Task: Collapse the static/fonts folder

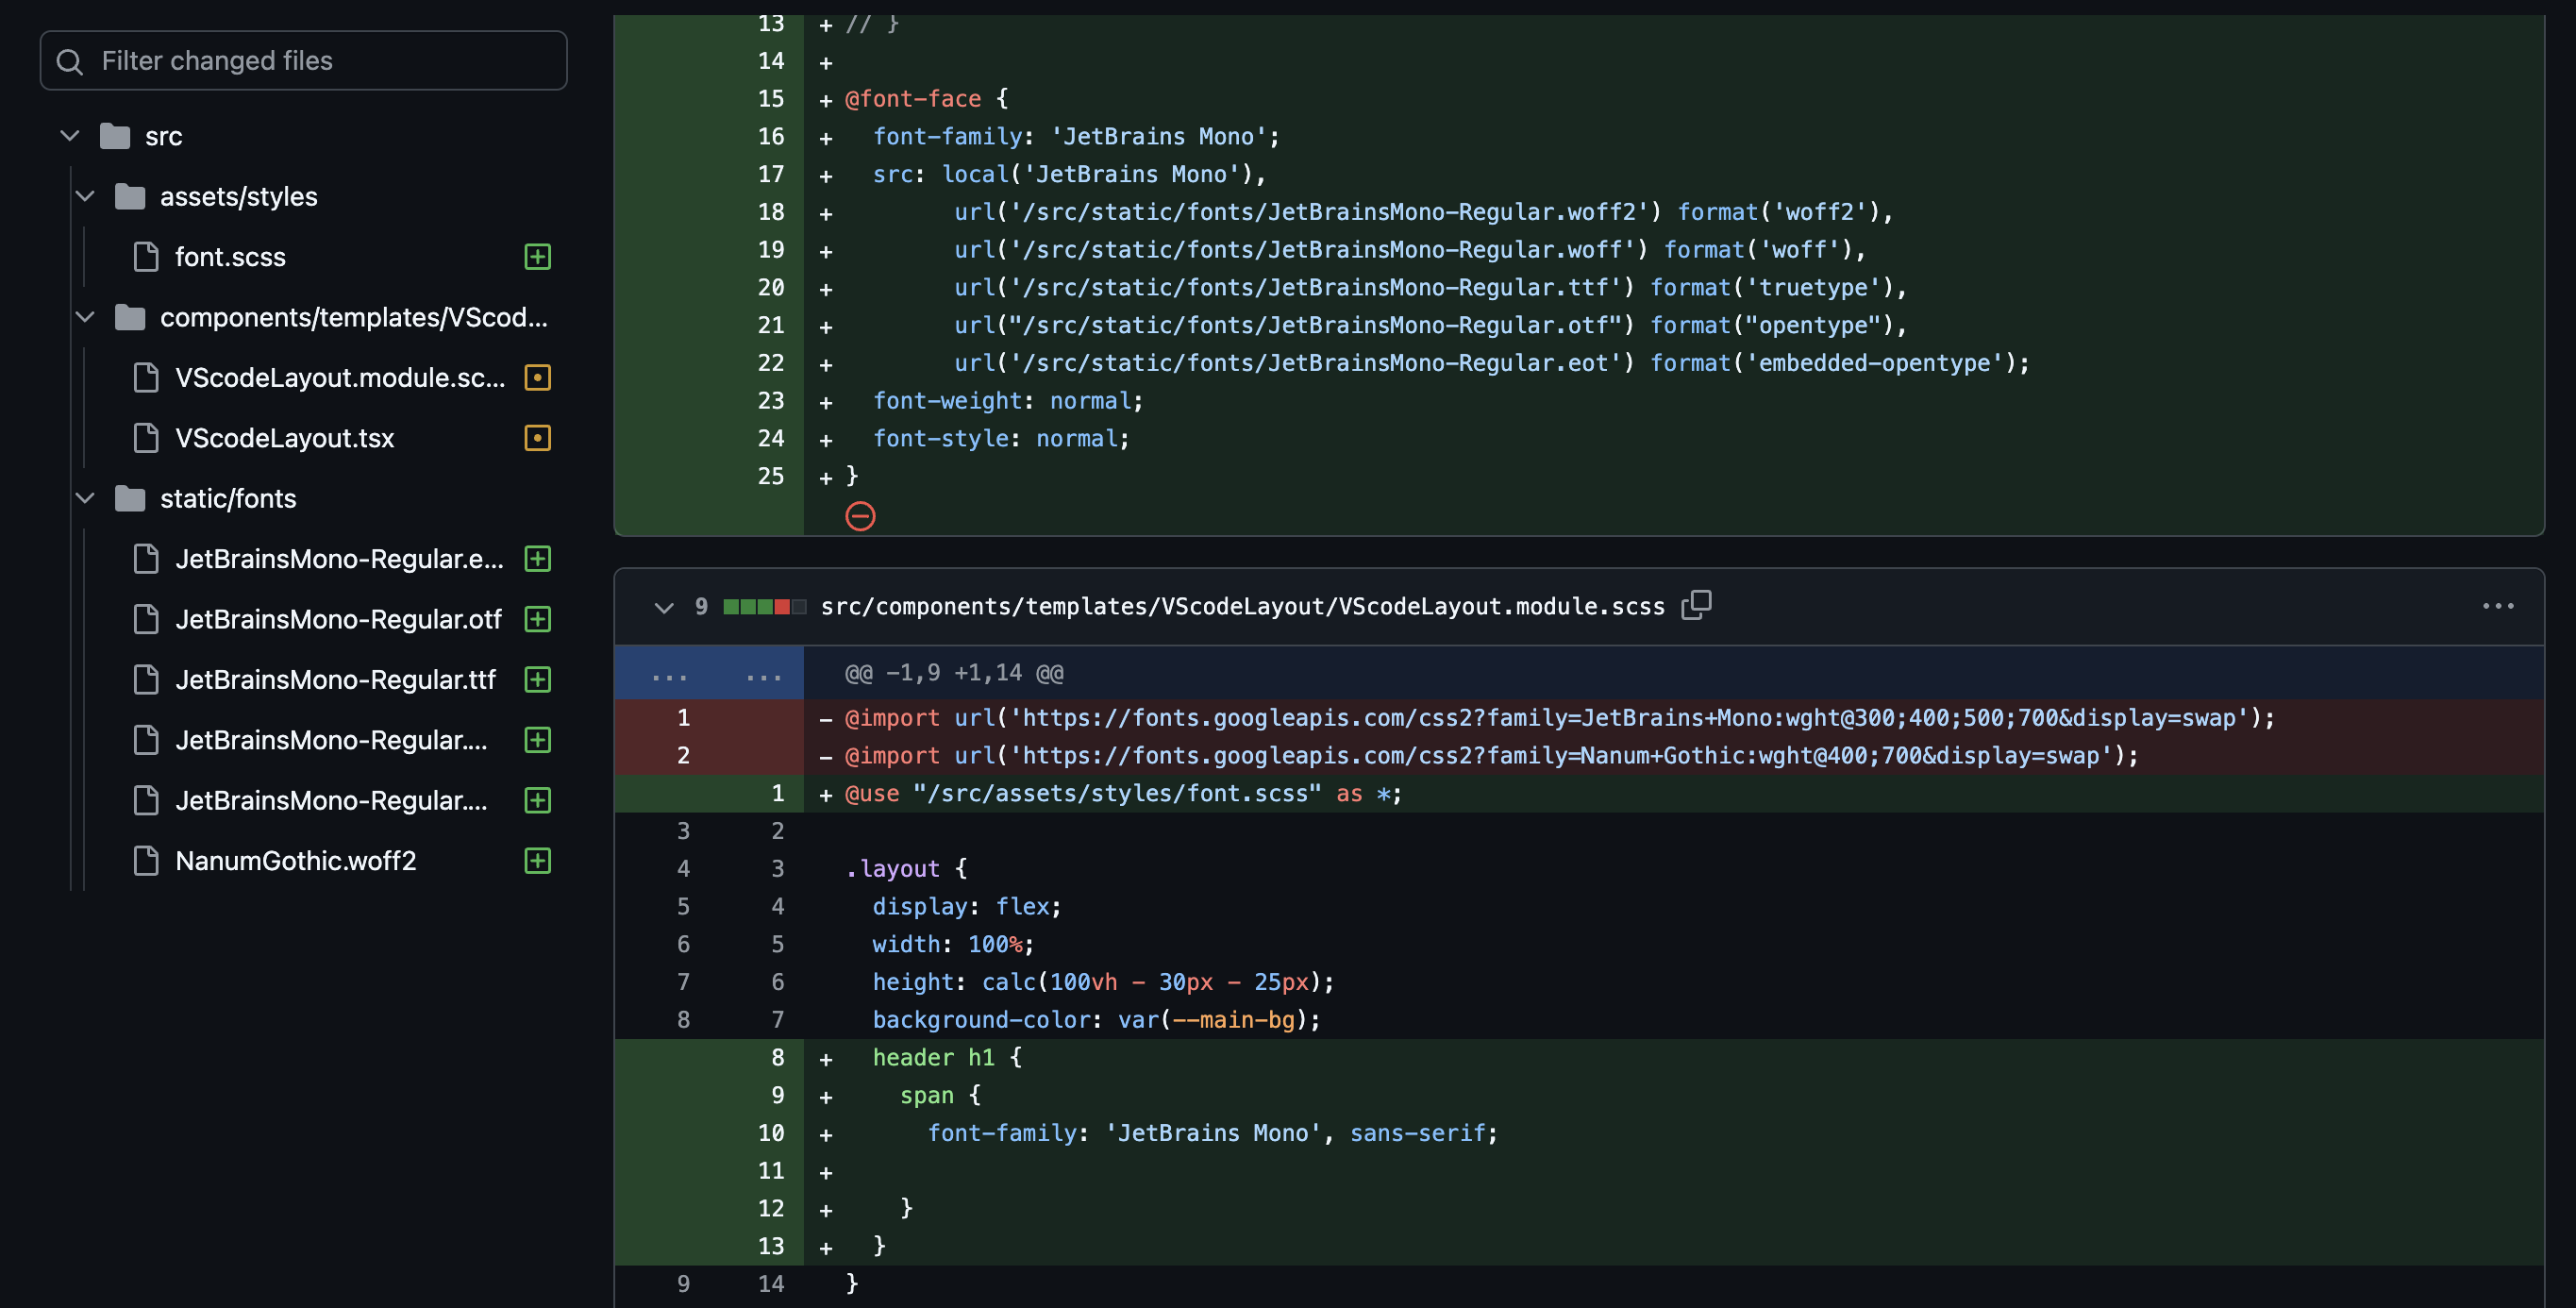Action: click(86, 498)
